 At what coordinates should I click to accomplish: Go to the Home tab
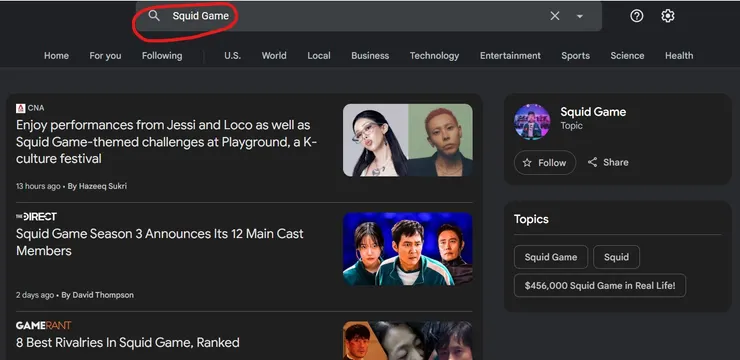tap(56, 56)
